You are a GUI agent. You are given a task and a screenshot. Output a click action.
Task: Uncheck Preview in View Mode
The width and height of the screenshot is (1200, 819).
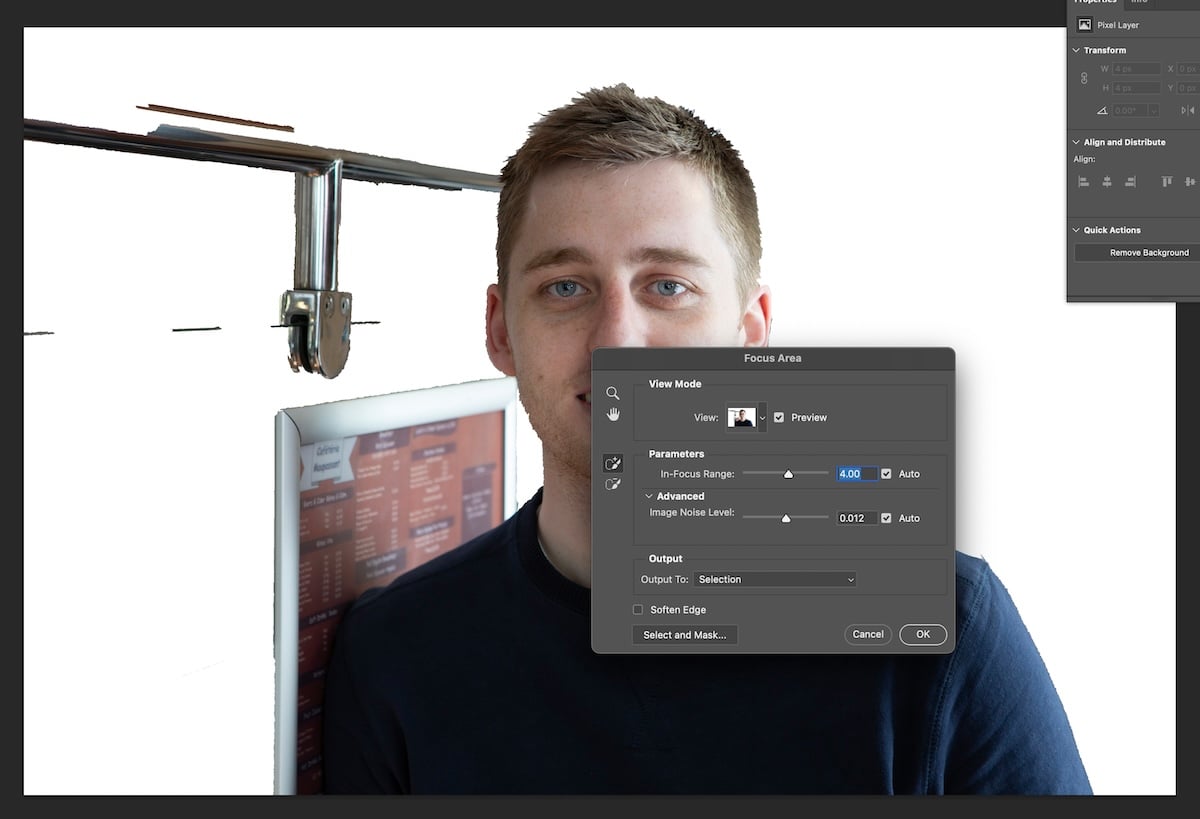pos(779,417)
